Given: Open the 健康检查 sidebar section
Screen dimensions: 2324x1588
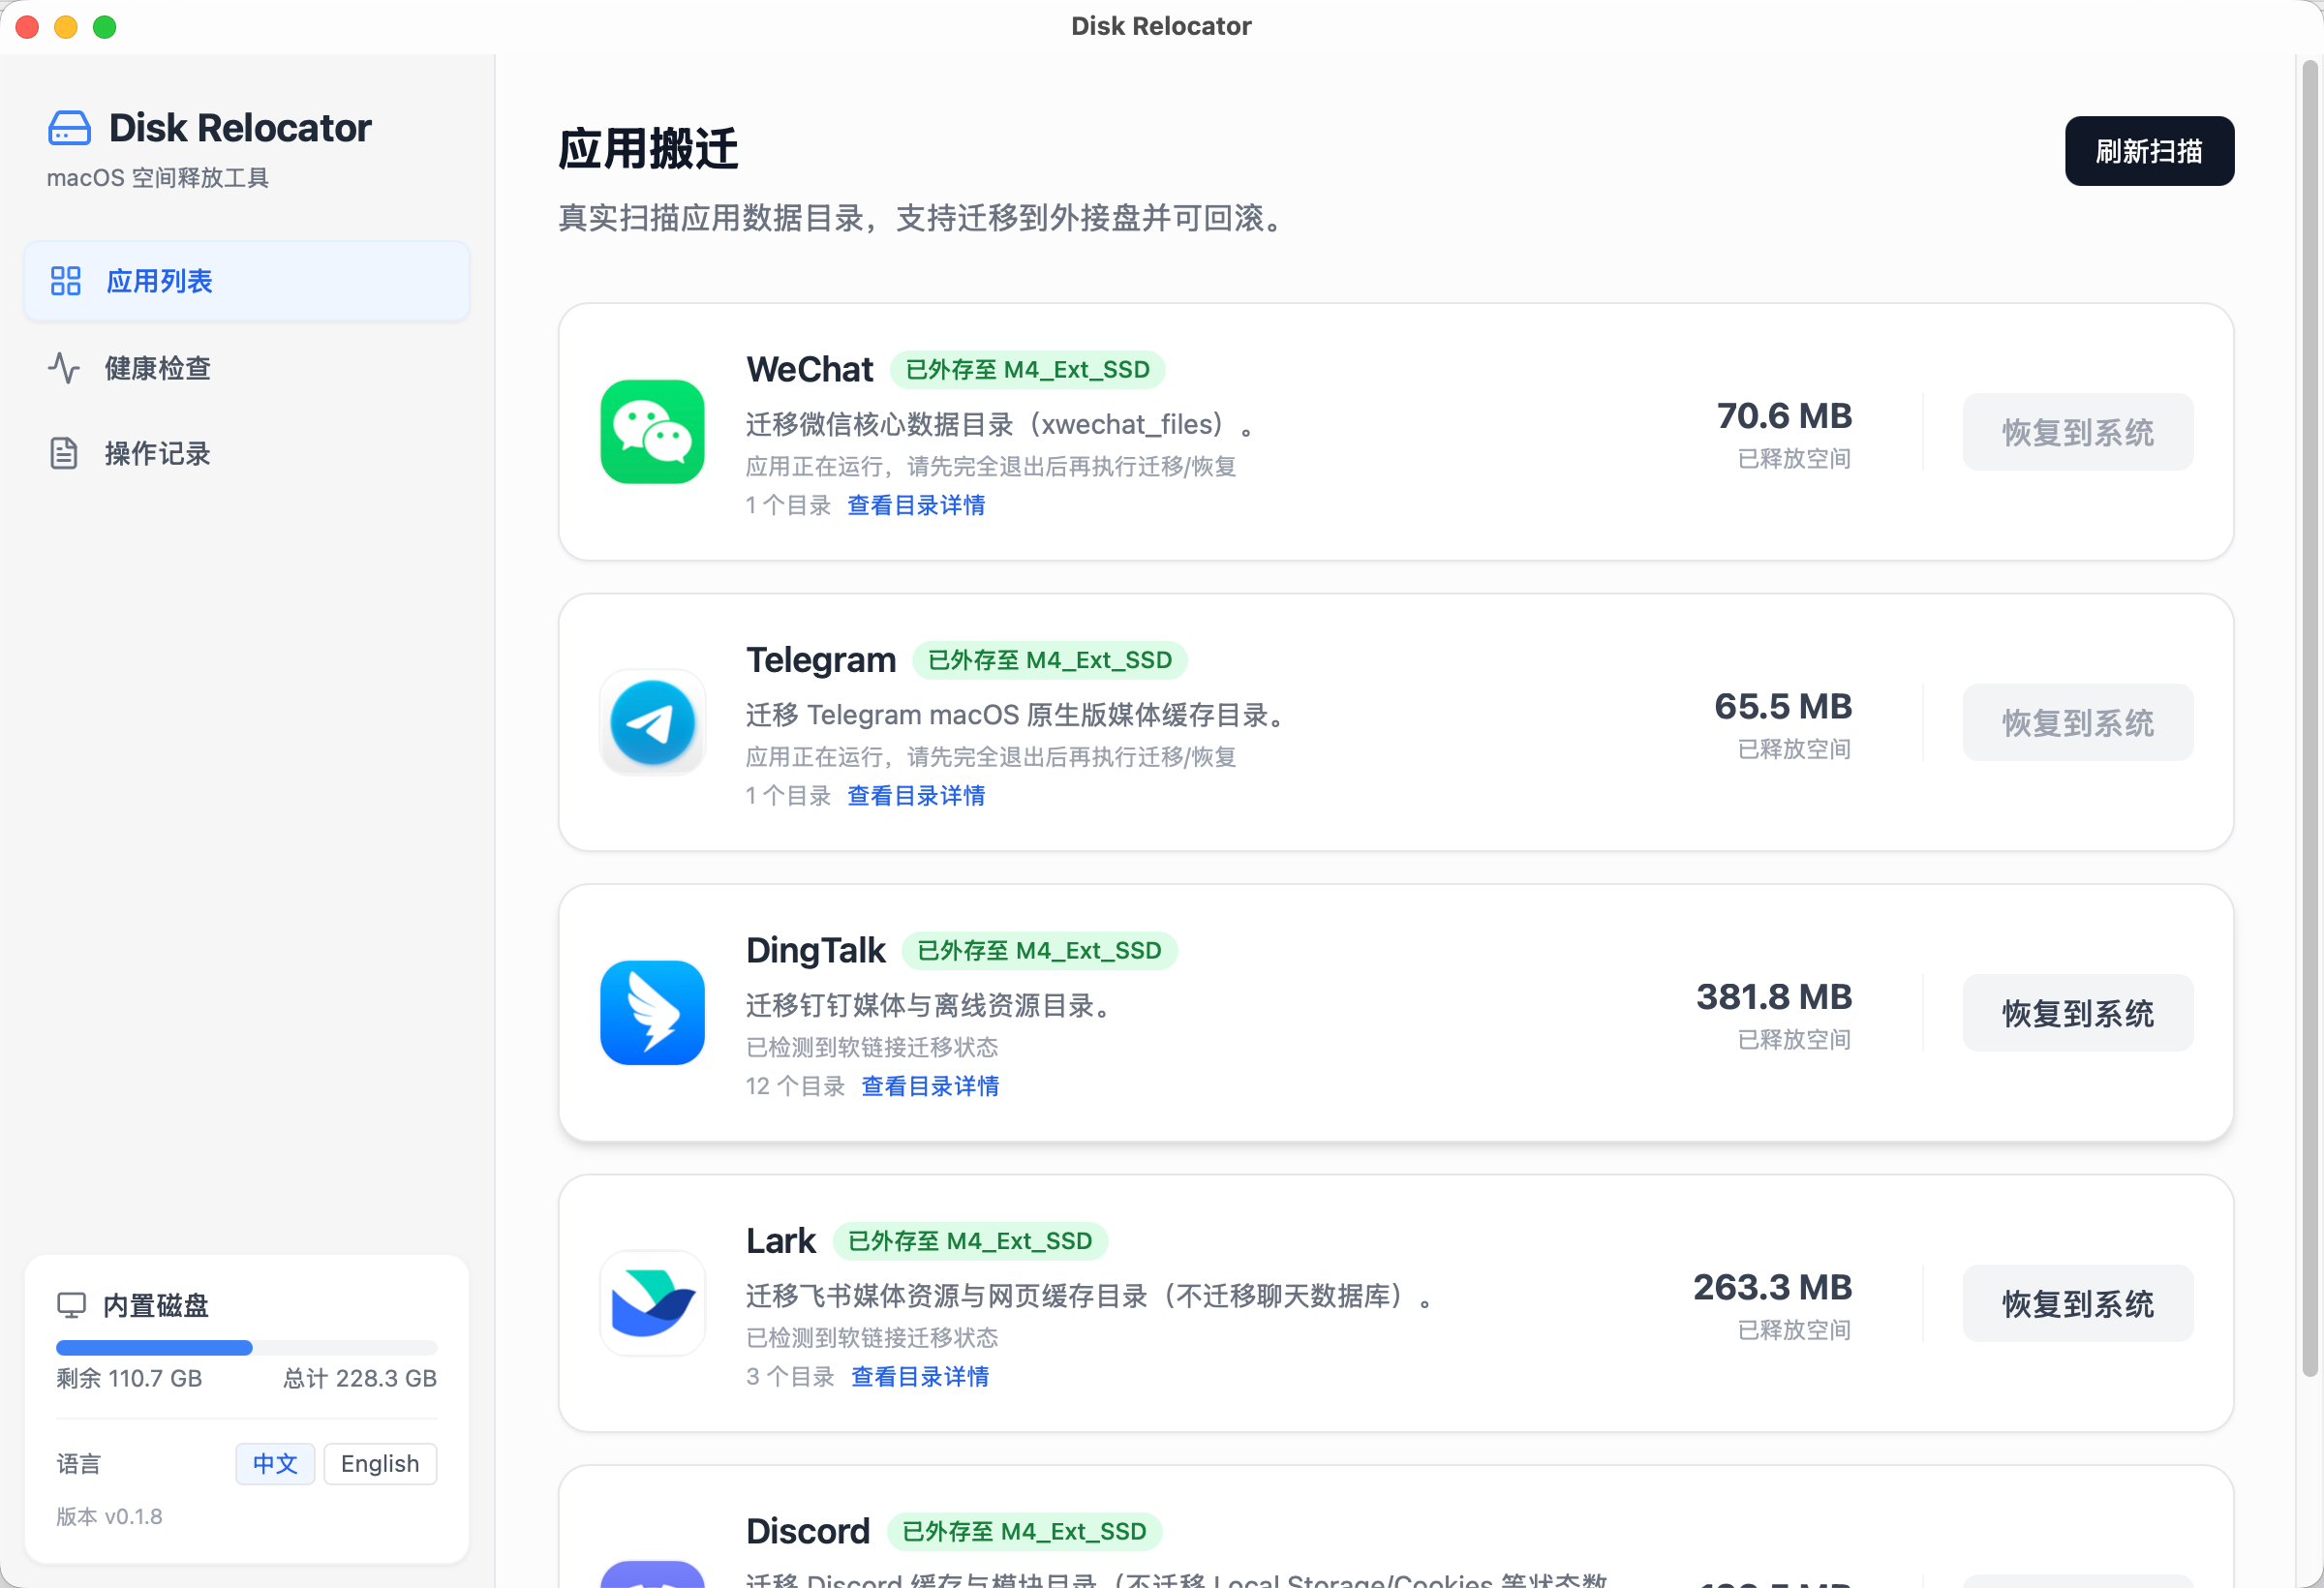Looking at the screenshot, I should pos(158,367).
